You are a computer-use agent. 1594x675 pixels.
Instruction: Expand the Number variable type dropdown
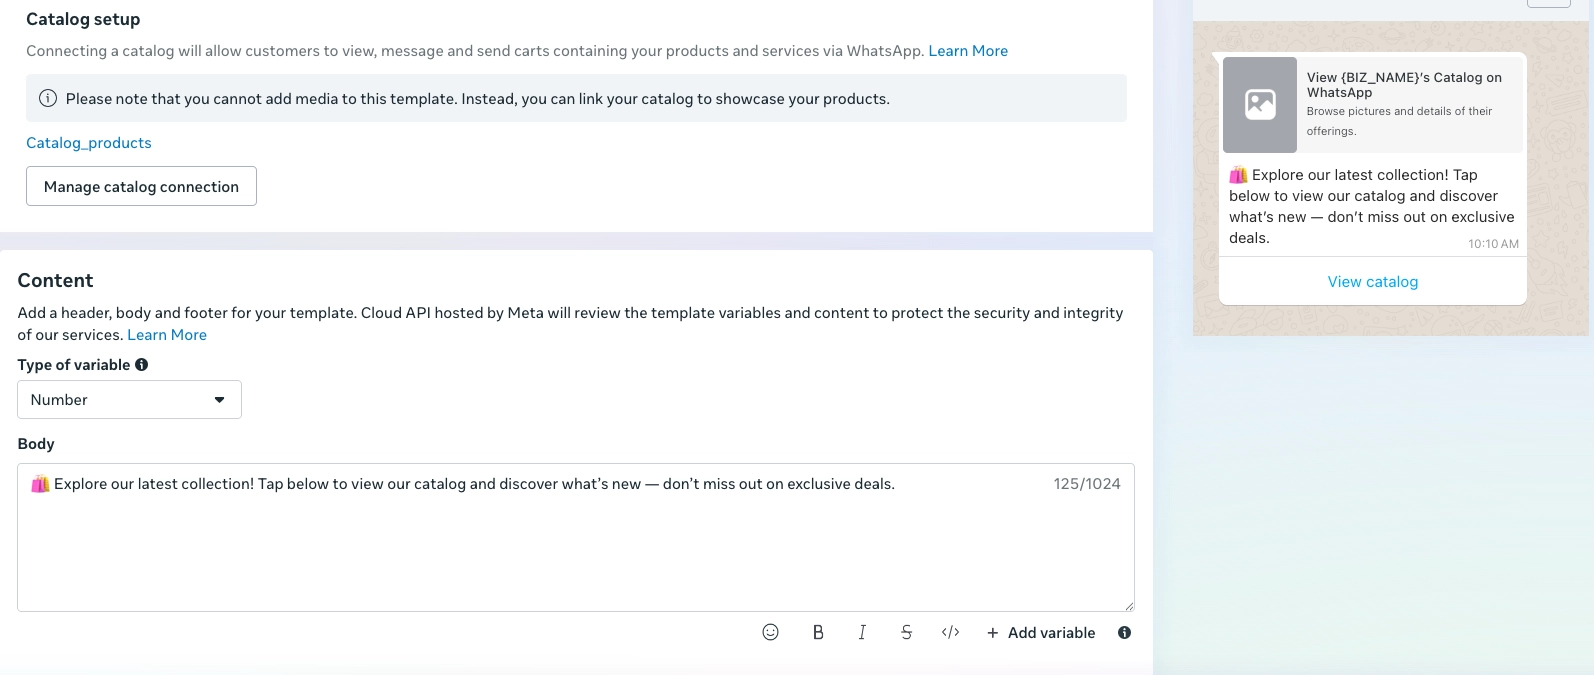pos(129,400)
